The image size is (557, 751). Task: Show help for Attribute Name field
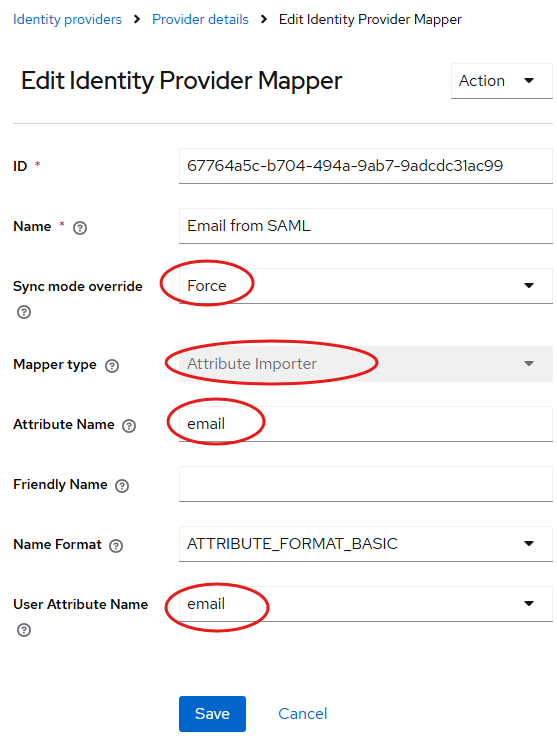click(x=129, y=426)
